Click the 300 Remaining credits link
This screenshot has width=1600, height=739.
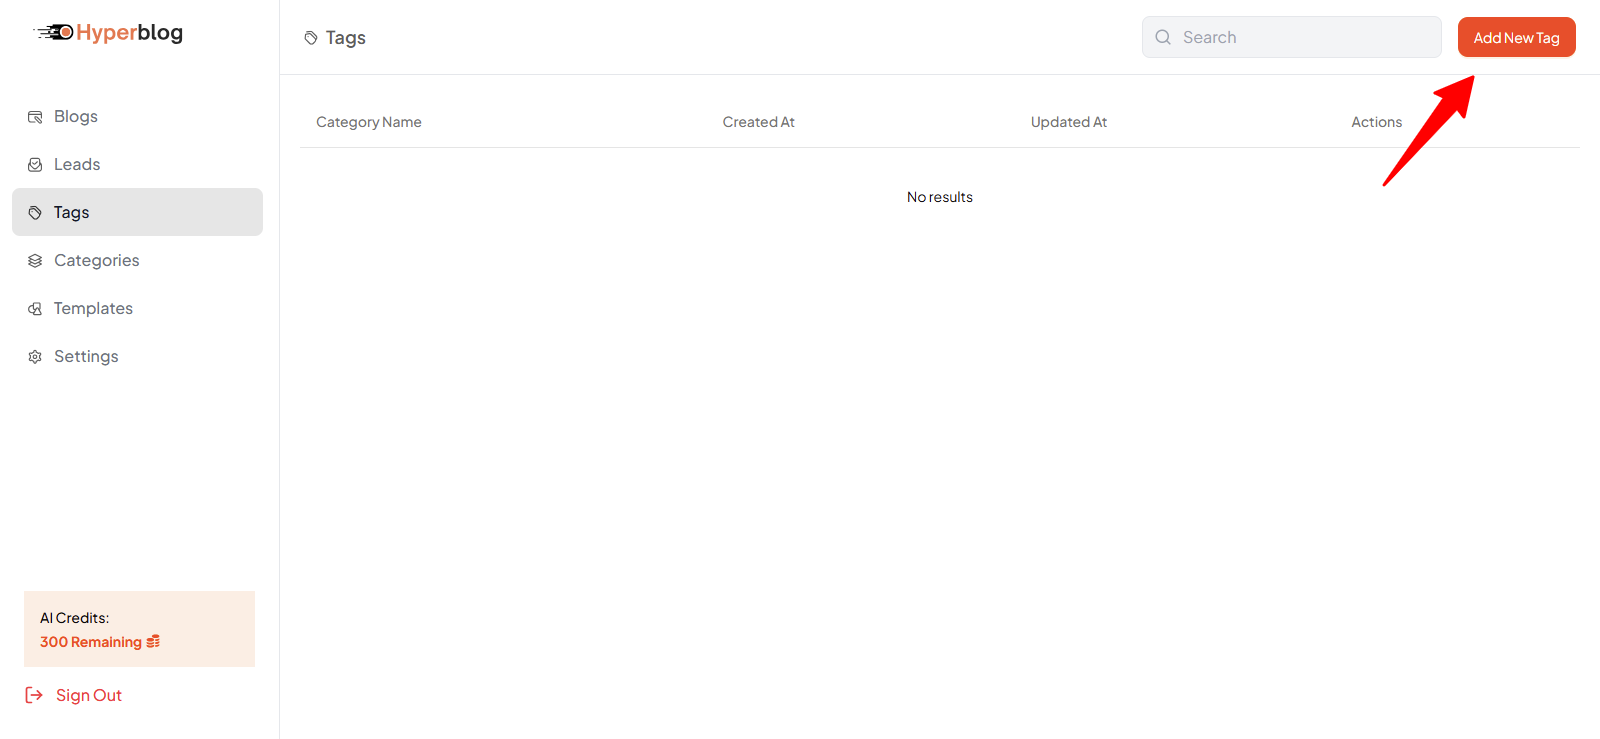coord(100,642)
